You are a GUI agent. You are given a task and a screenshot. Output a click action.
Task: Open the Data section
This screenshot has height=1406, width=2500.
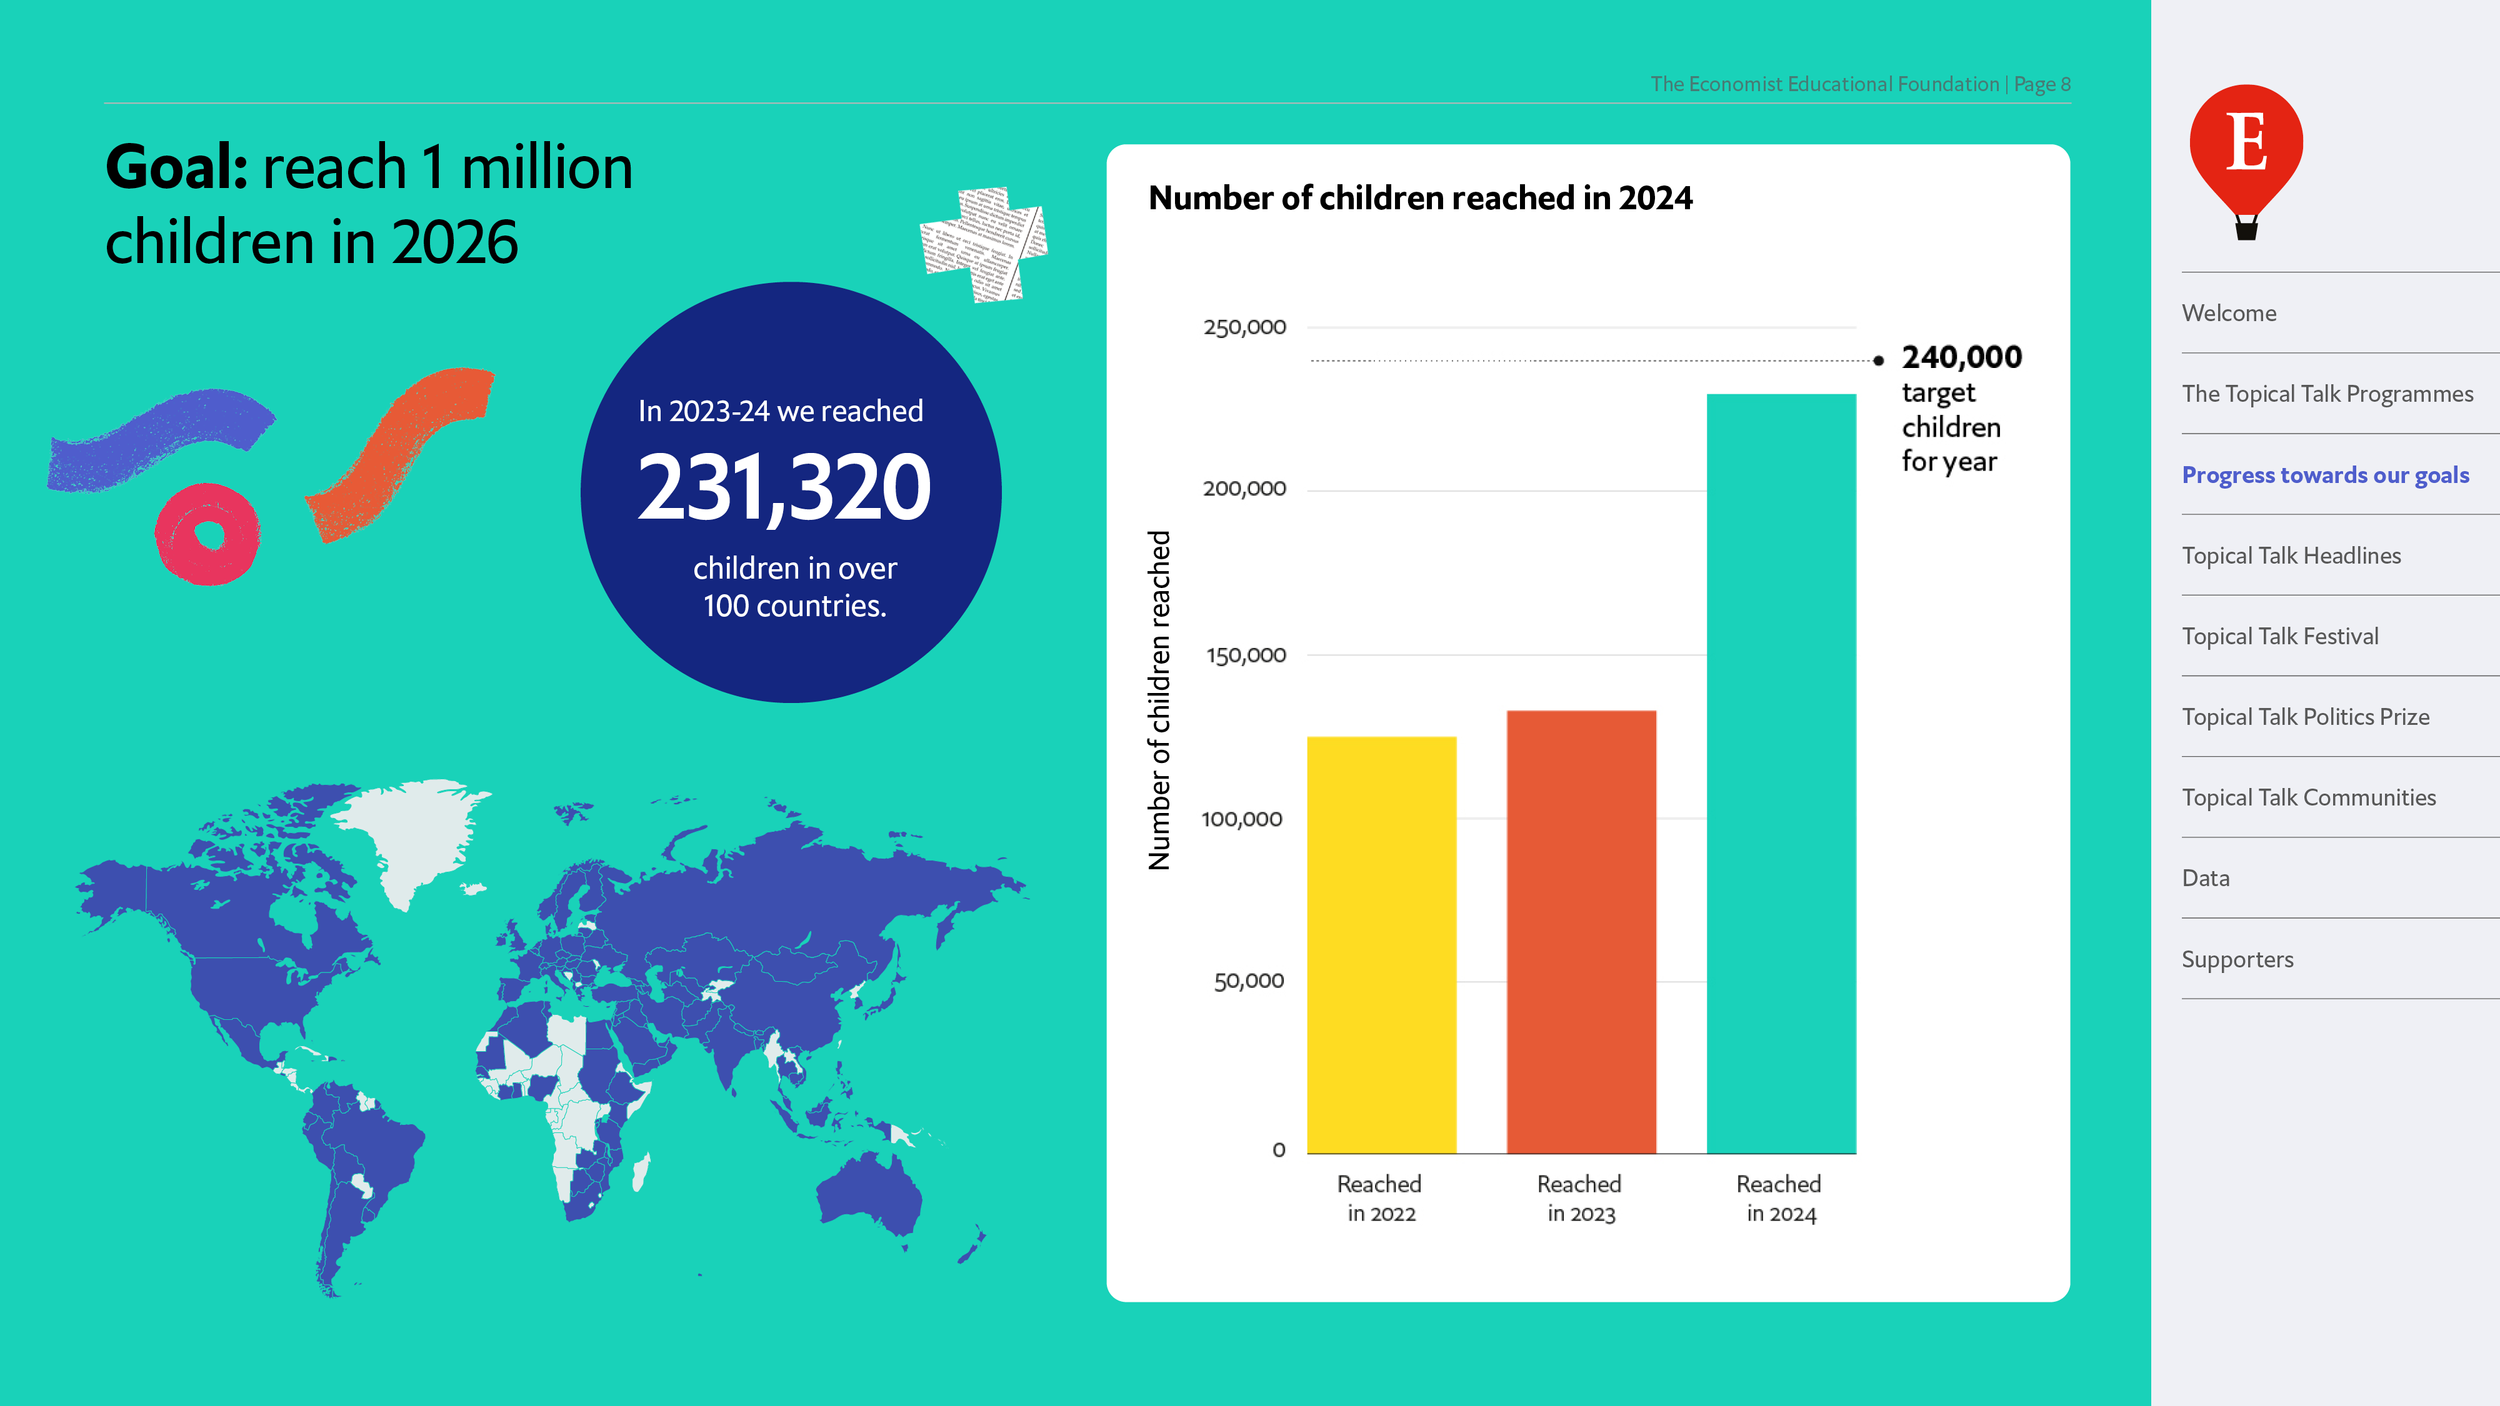click(x=2206, y=878)
